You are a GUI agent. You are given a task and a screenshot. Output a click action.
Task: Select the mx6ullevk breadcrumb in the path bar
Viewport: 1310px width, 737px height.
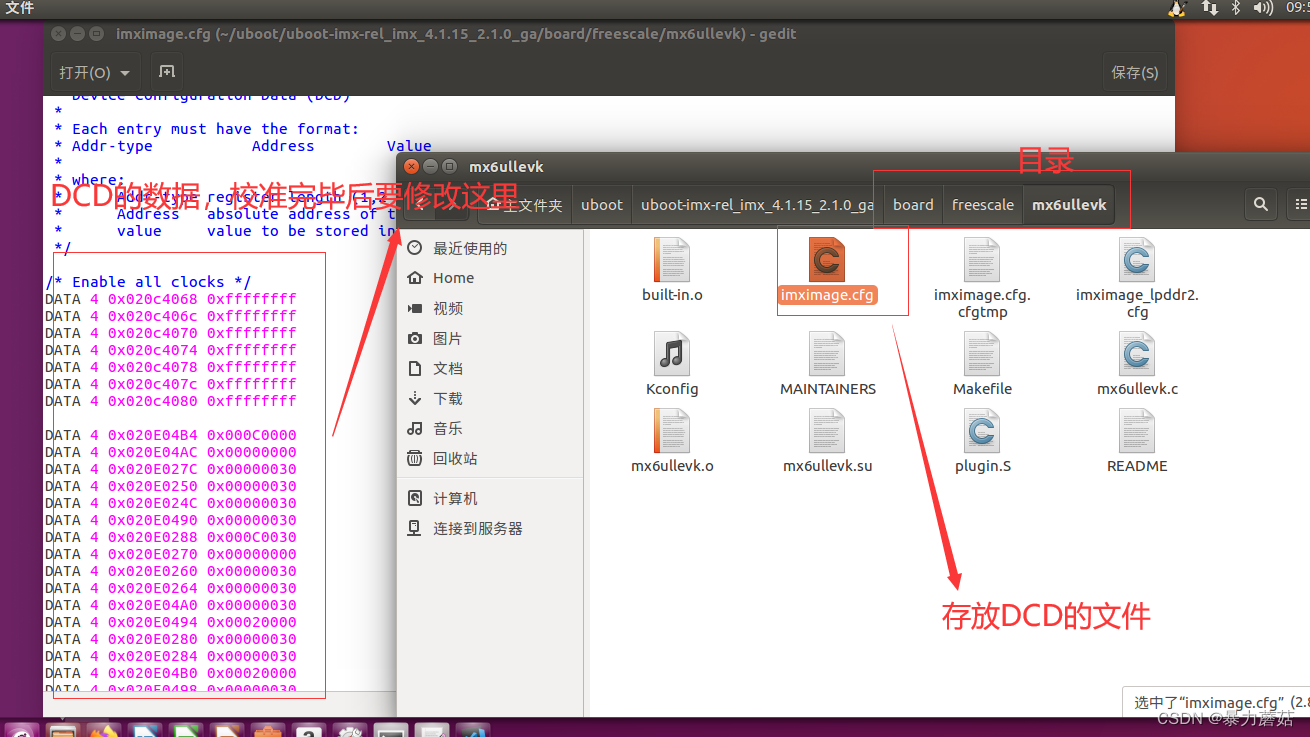tap(1068, 204)
